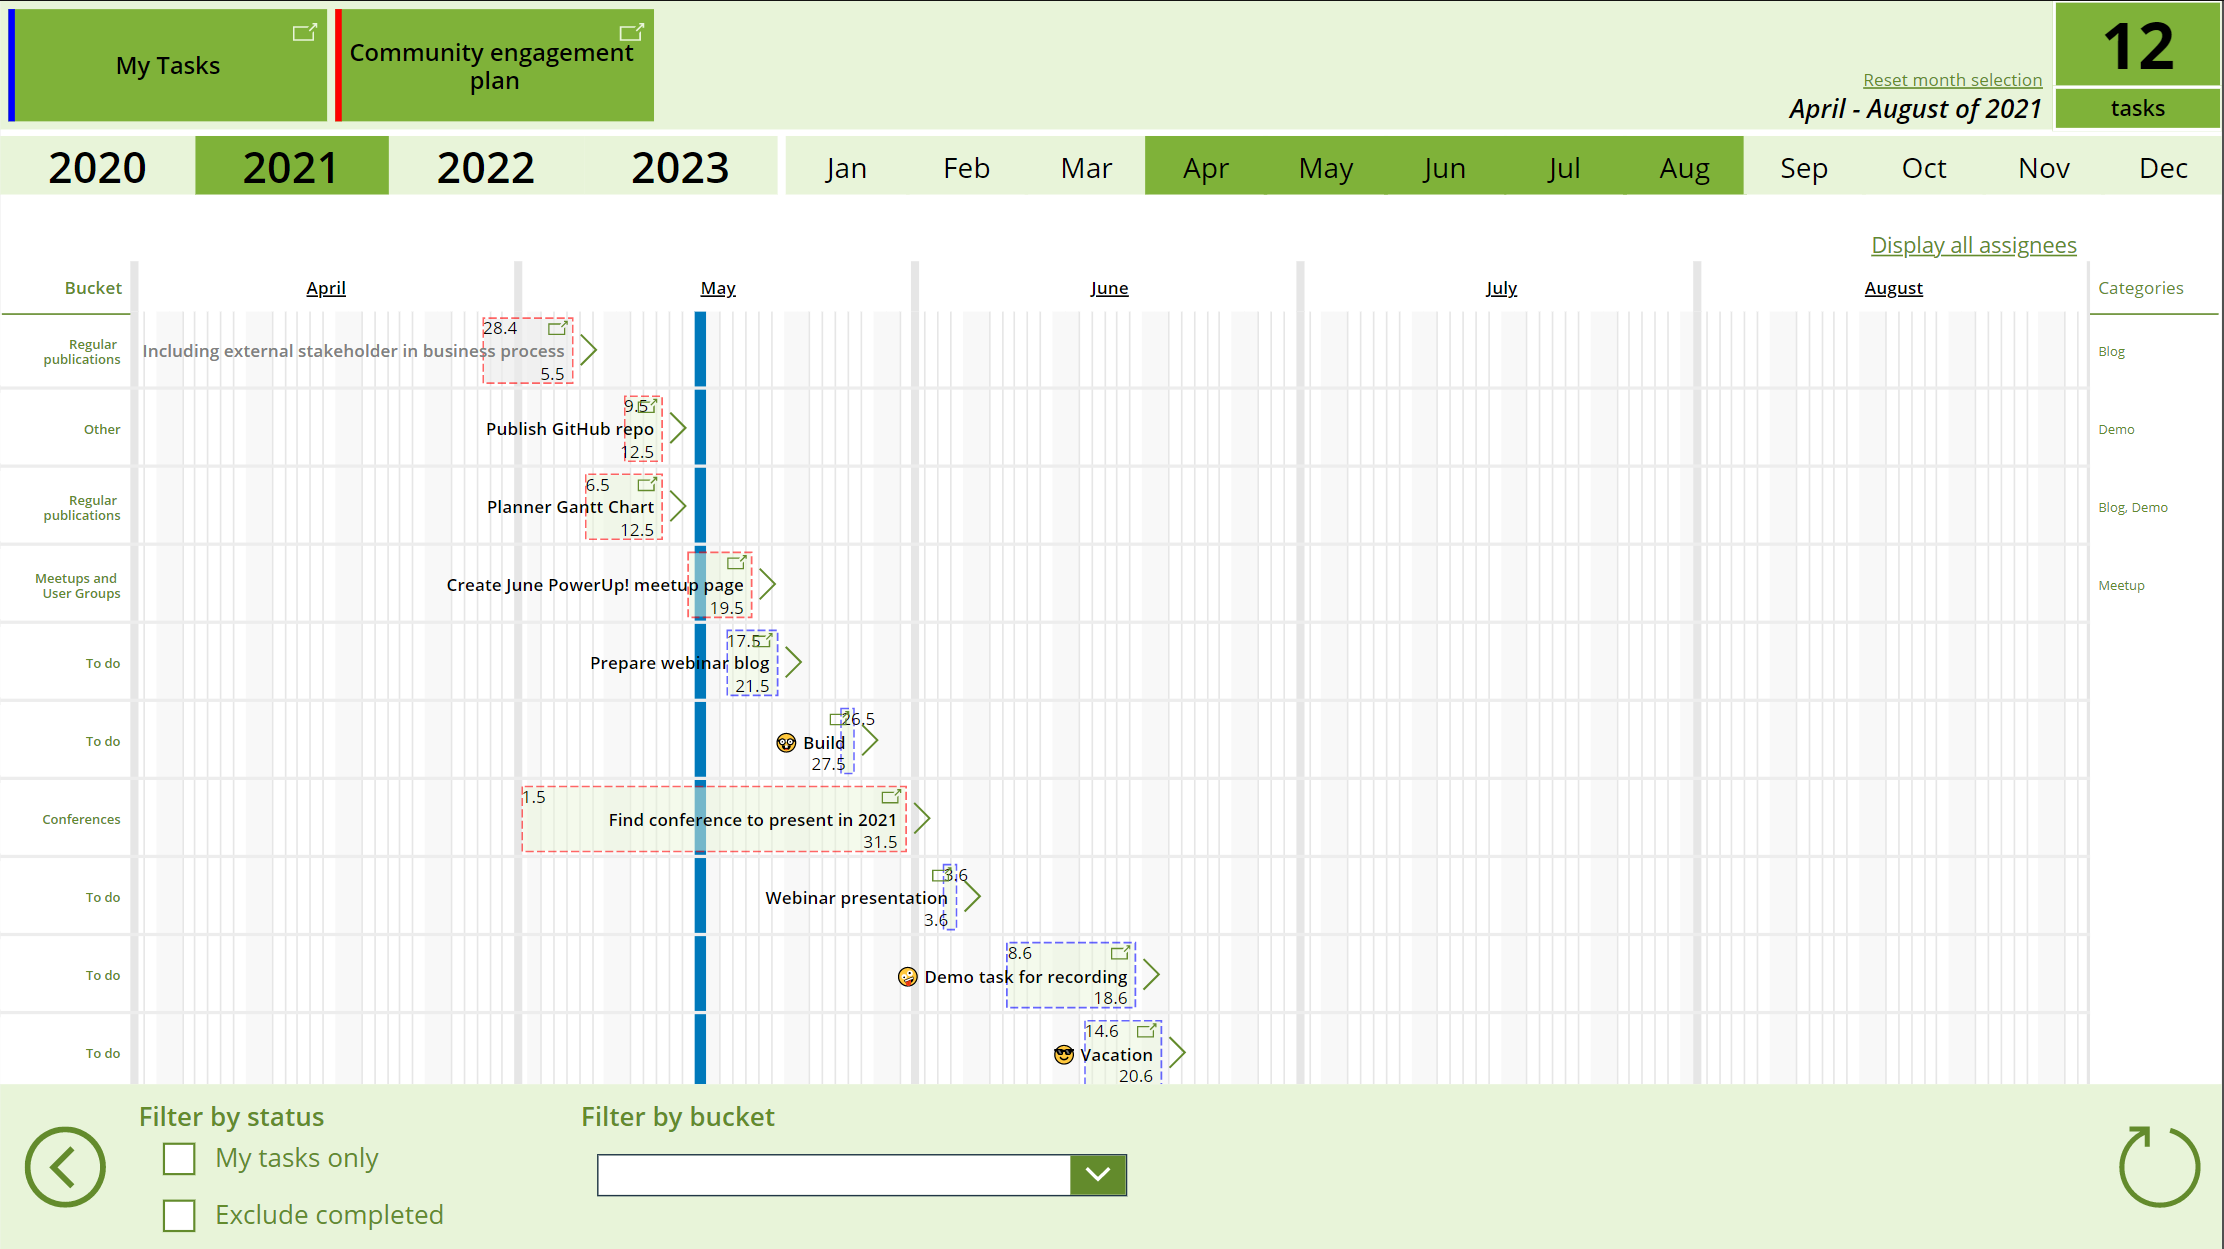Open My Tasks in external window

(305, 32)
